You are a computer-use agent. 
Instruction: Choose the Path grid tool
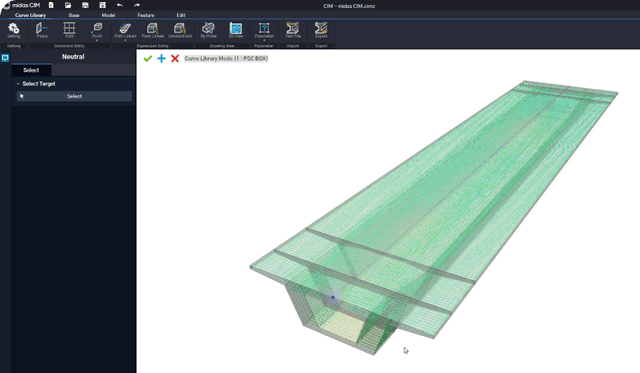[x=69, y=30]
